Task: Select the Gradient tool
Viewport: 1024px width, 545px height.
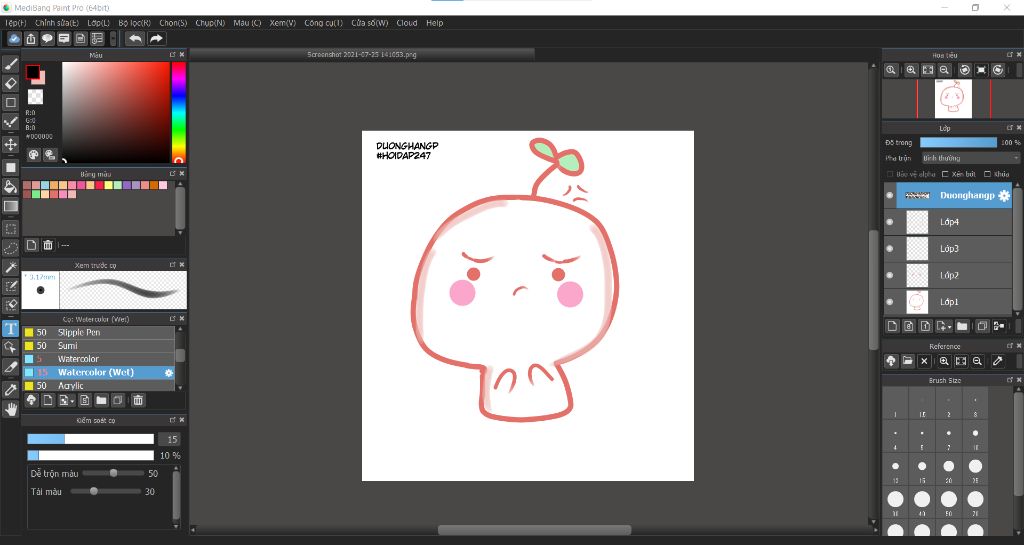Action: click(10, 206)
